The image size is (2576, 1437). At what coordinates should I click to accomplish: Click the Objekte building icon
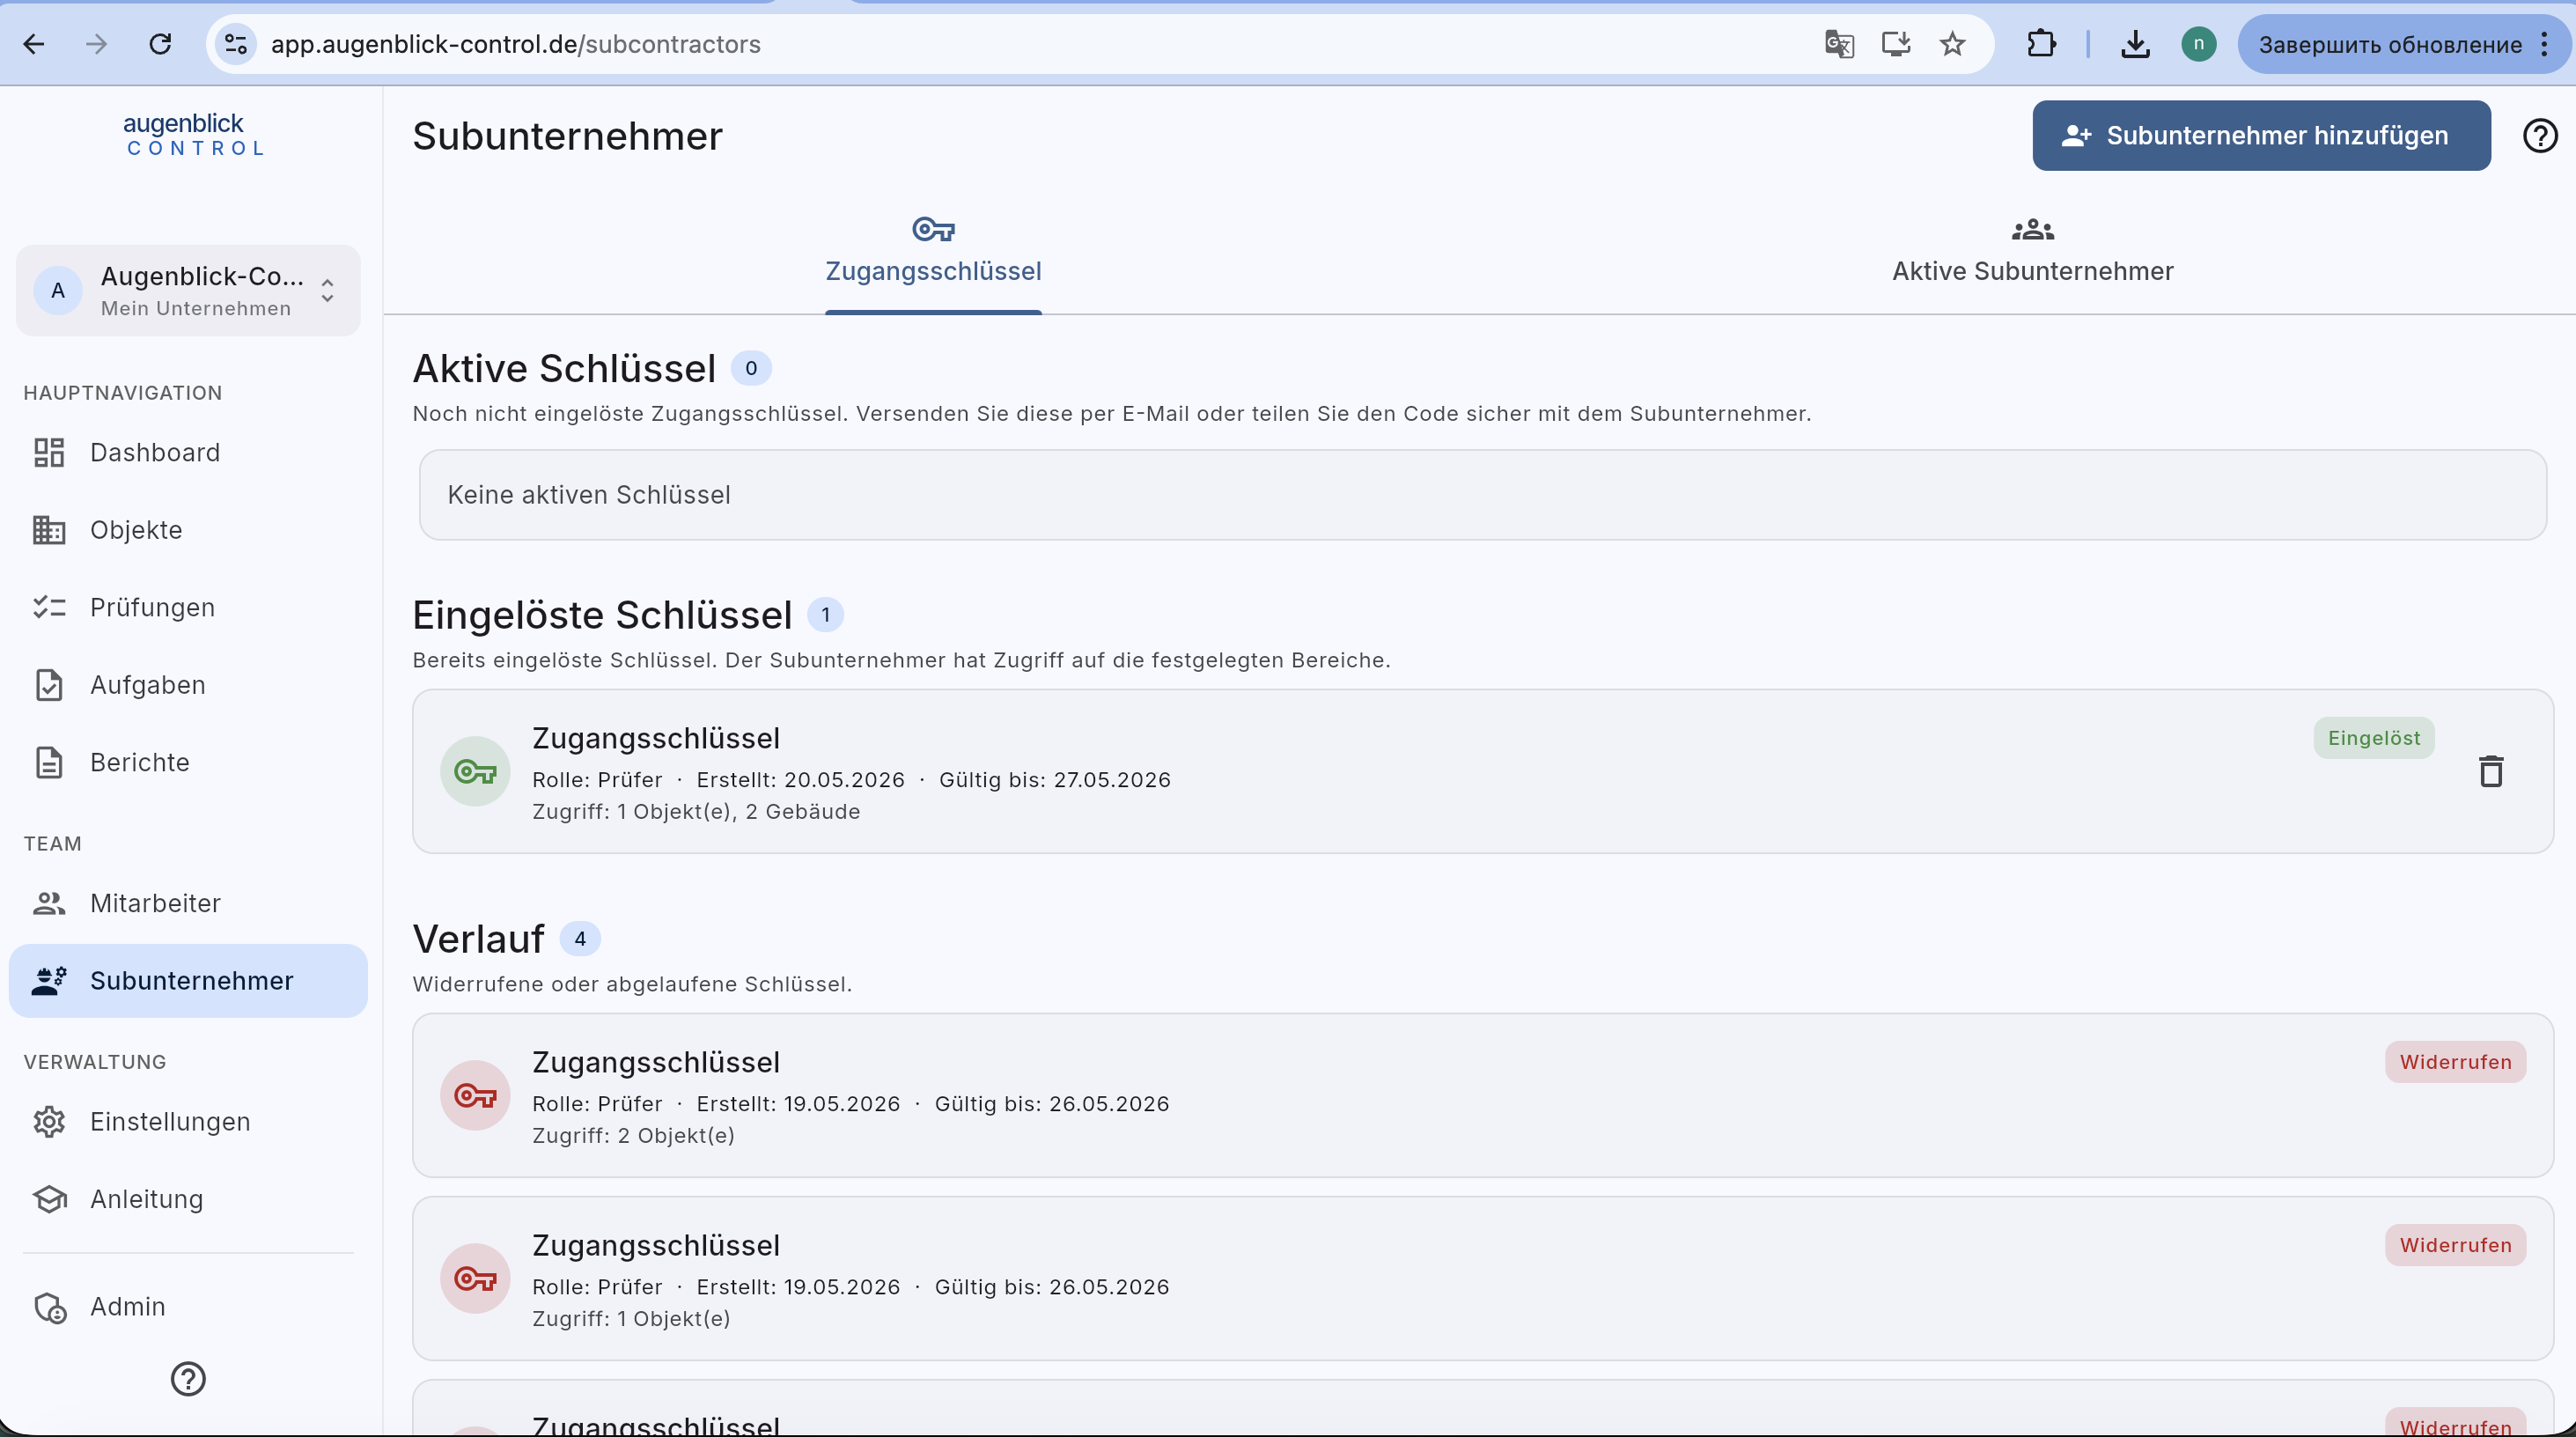(x=49, y=530)
